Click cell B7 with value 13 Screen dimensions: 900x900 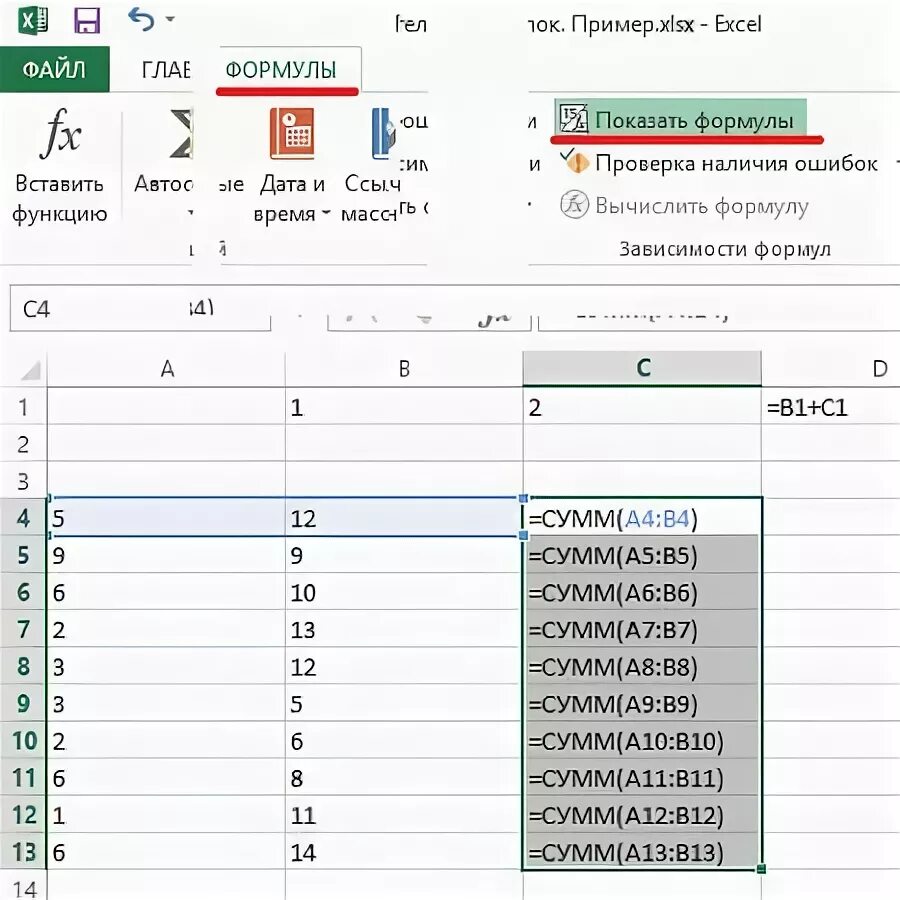click(404, 629)
